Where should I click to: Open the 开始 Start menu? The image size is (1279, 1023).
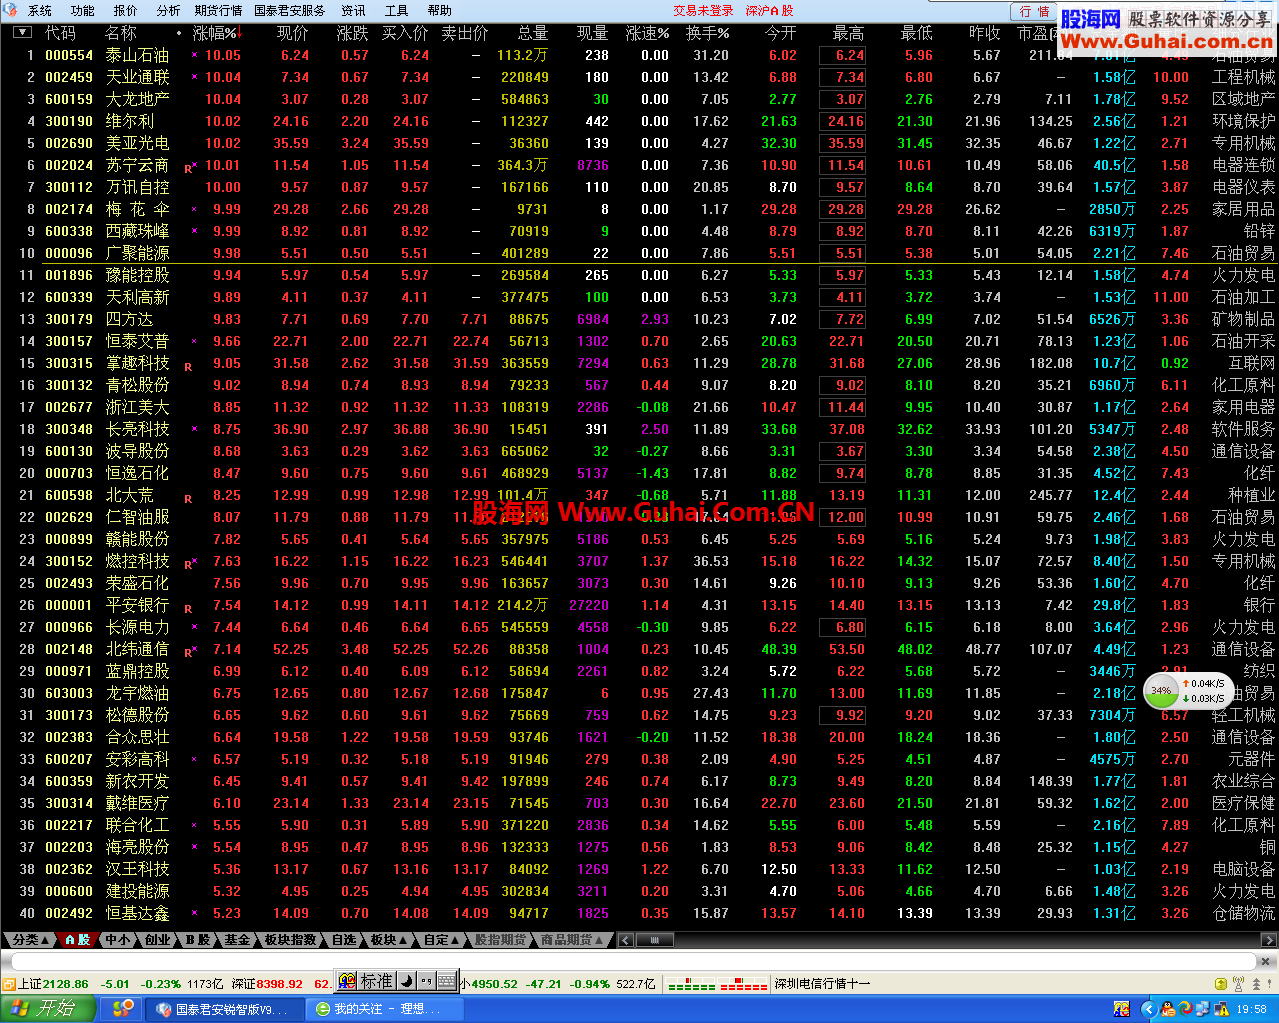tap(48, 1008)
